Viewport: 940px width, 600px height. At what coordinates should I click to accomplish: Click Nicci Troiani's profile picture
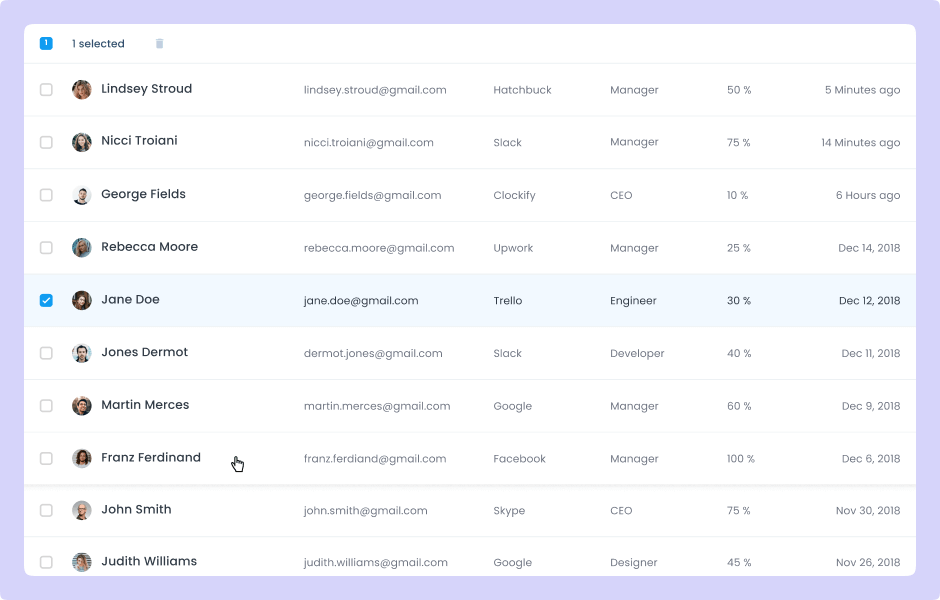click(x=82, y=142)
